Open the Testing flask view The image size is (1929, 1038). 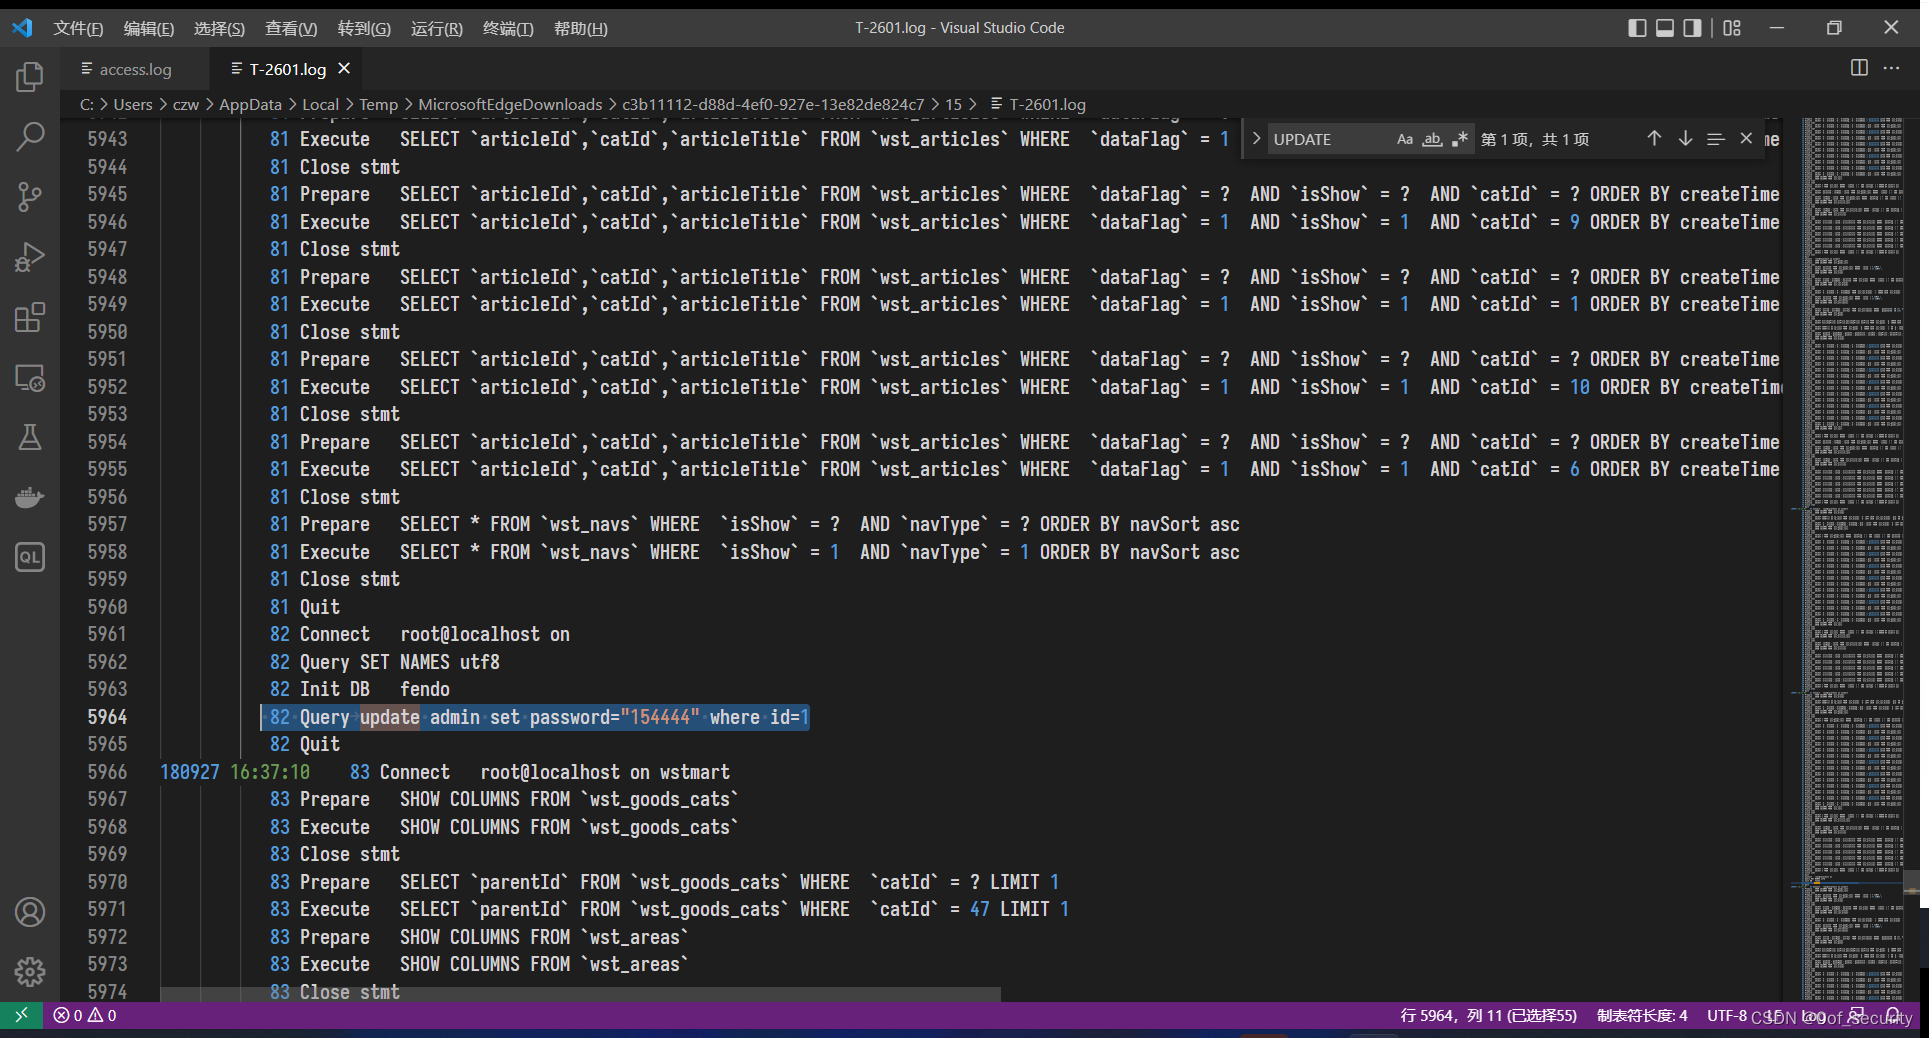[30, 437]
